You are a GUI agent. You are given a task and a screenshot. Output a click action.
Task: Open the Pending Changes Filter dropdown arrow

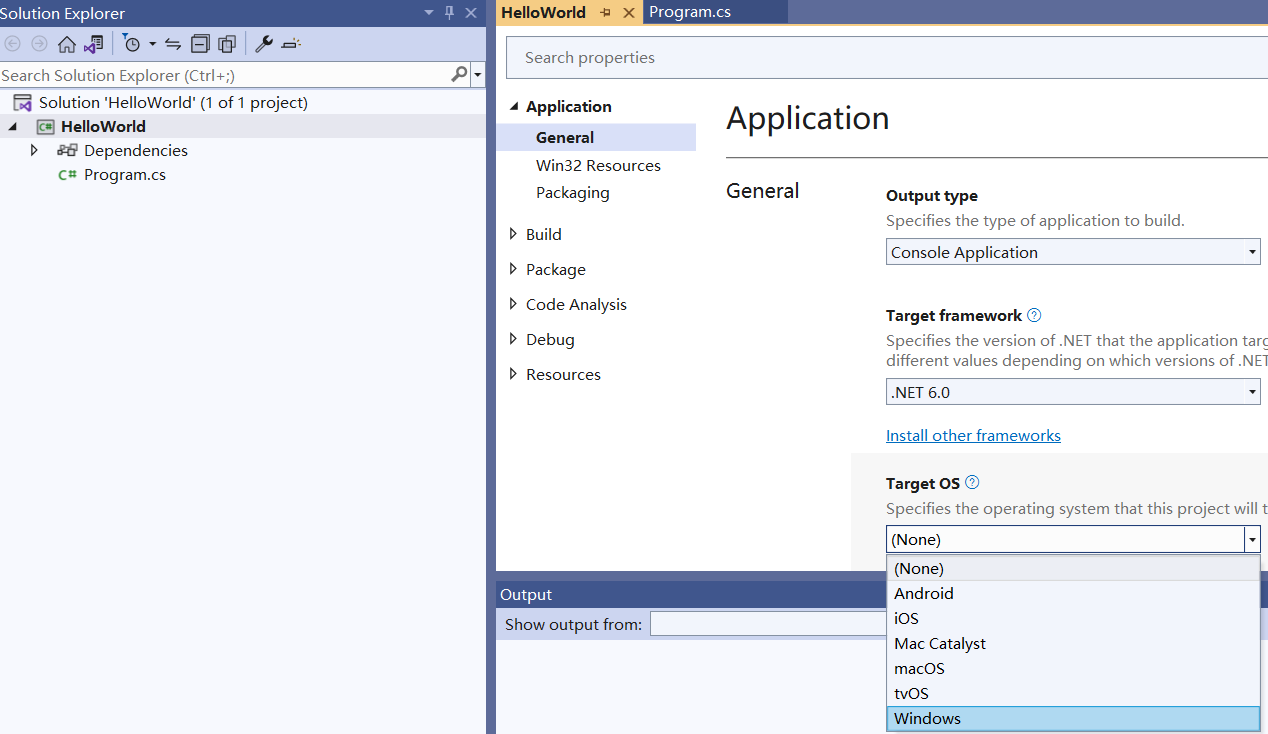point(152,44)
